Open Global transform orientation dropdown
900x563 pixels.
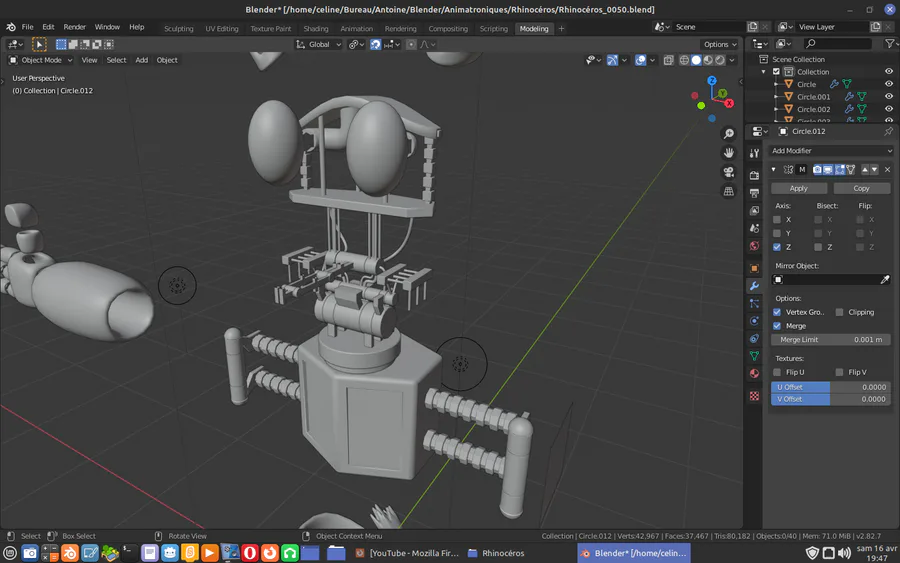pyautogui.click(x=319, y=44)
